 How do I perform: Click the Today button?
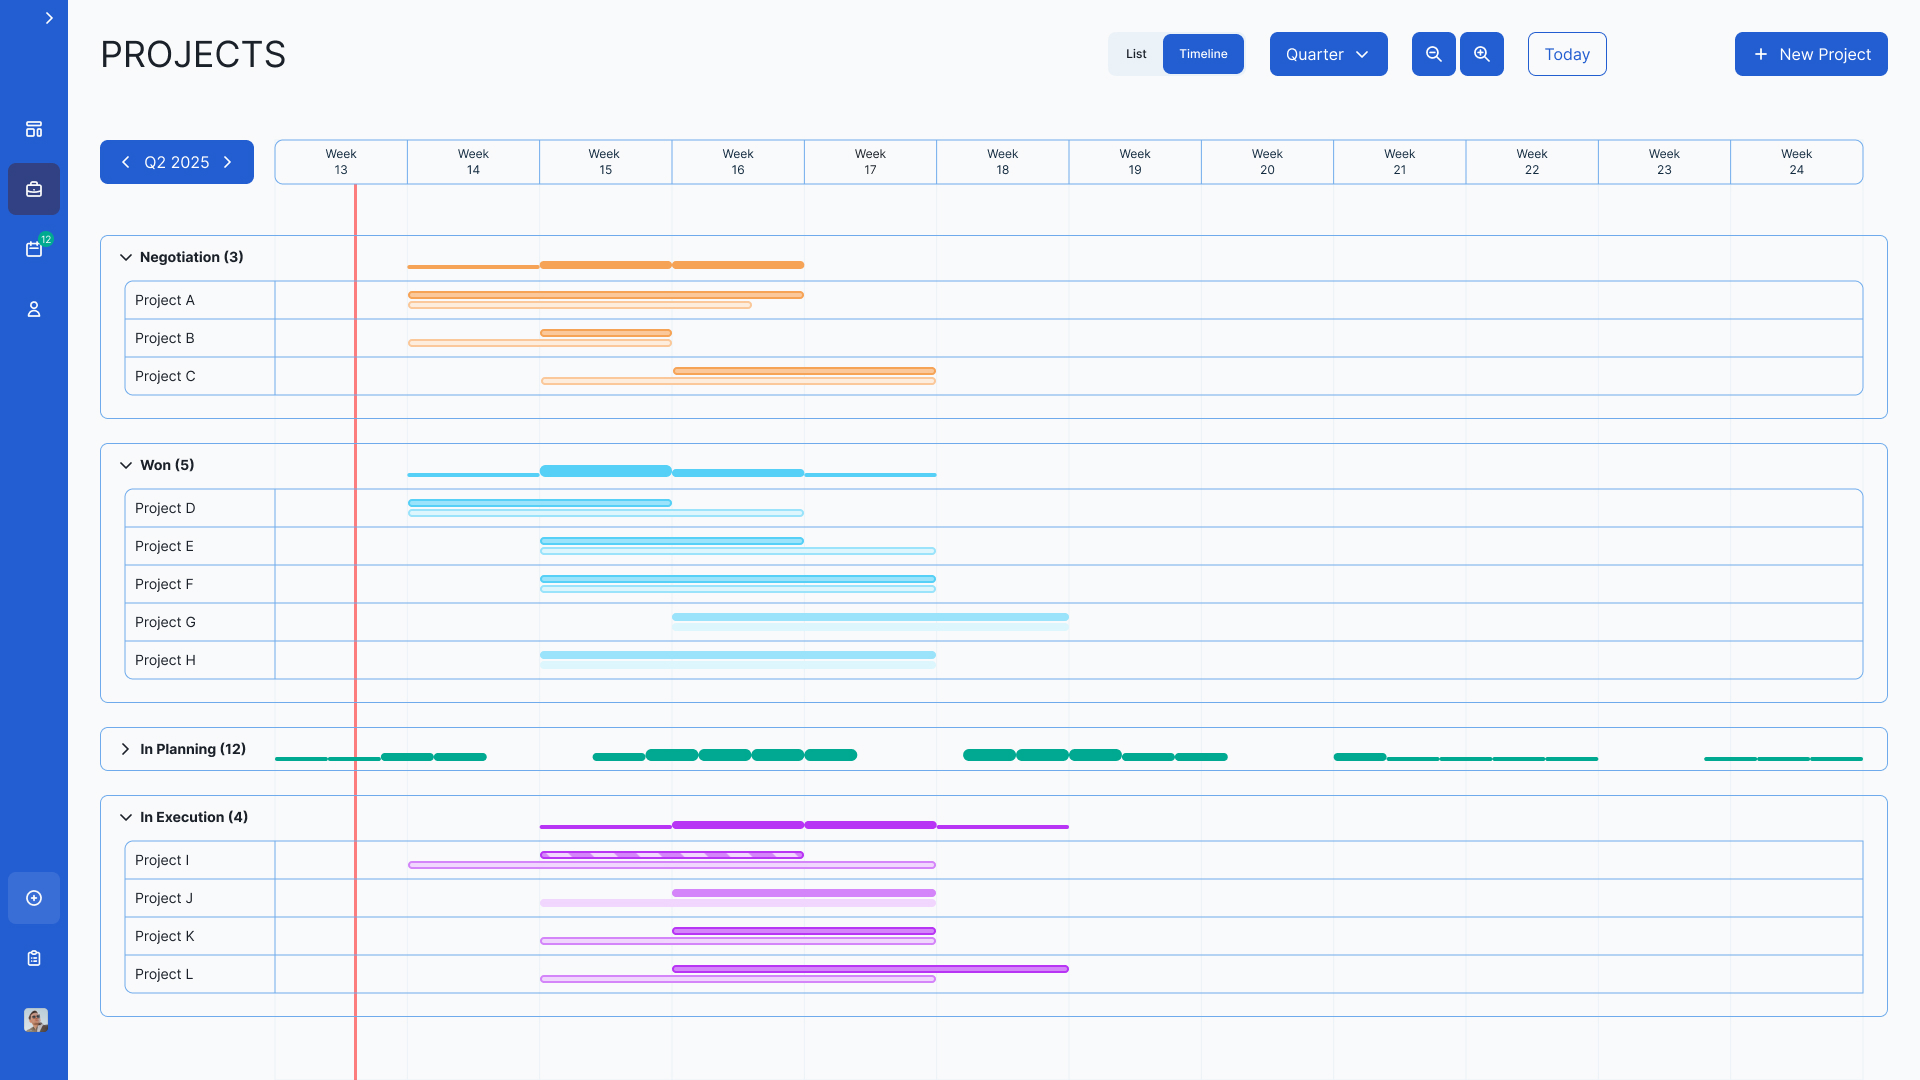1566,54
